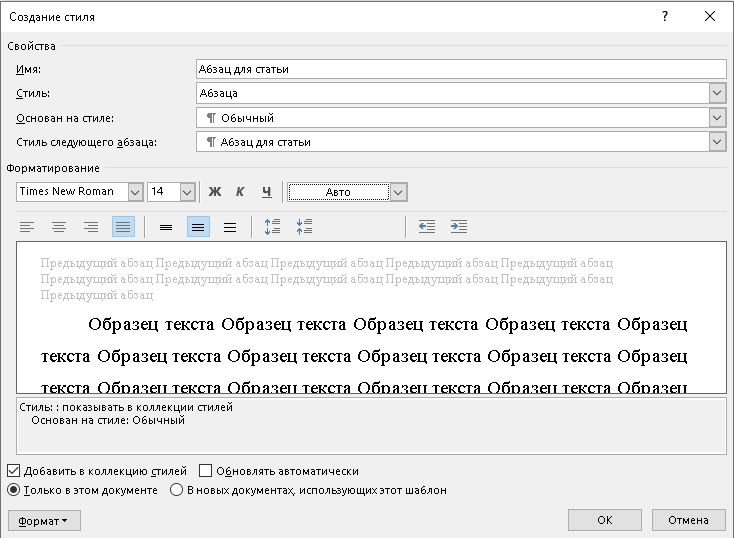
Task: Decrease paragraph spacing
Action: click(x=304, y=227)
